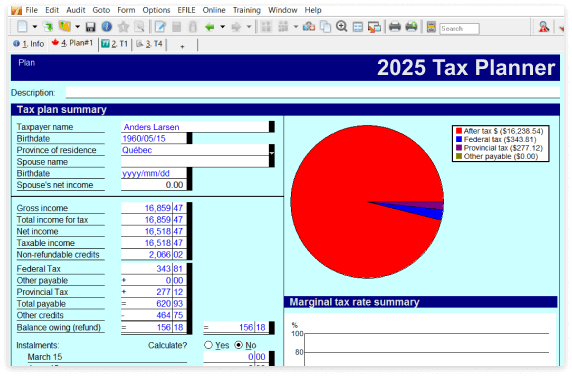Select Yes for calculate instalments
This screenshot has width=572, height=376.
coord(208,345)
